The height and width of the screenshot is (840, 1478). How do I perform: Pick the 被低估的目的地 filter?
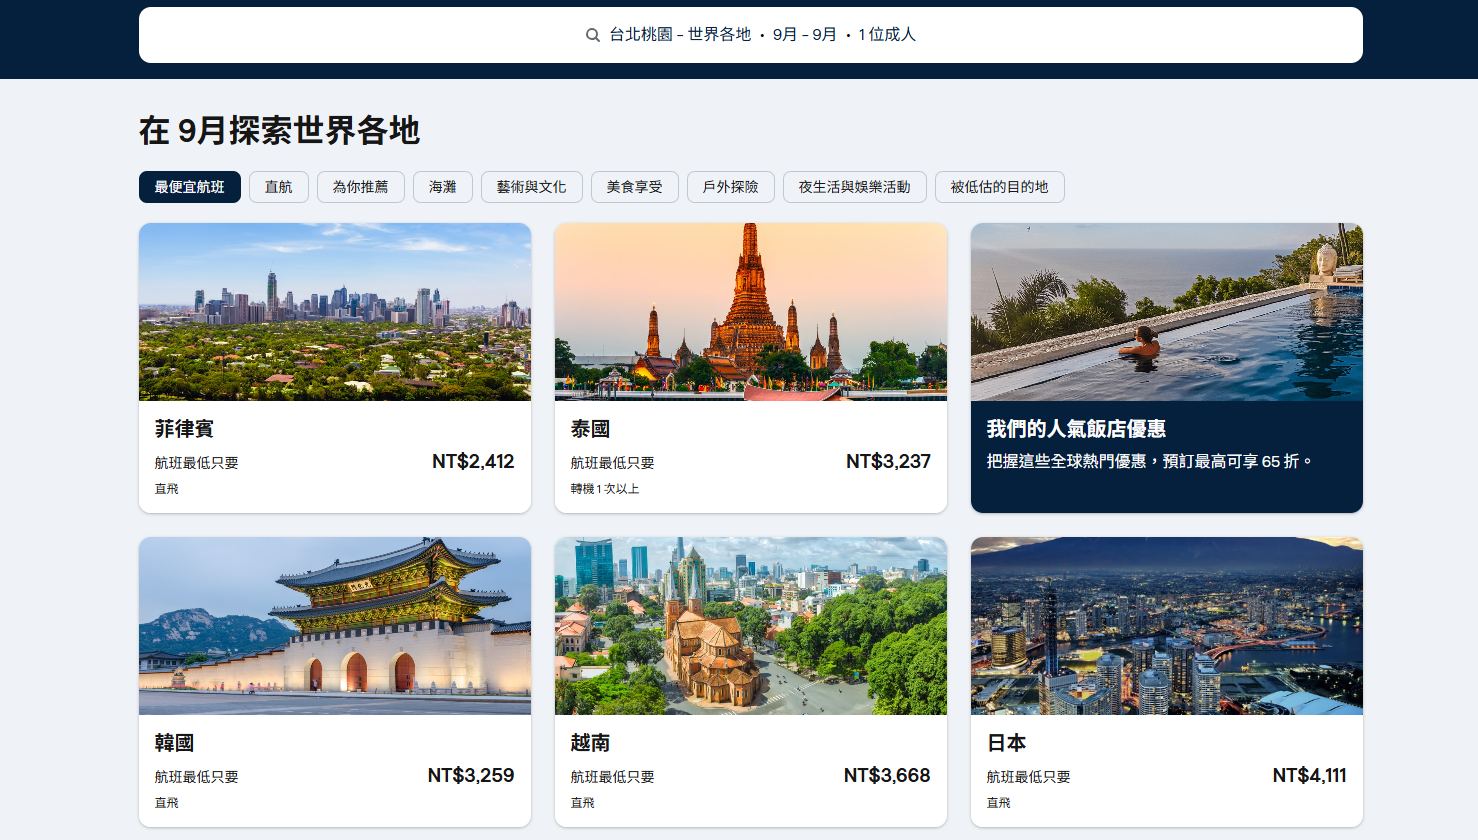[x=1000, y=187]
